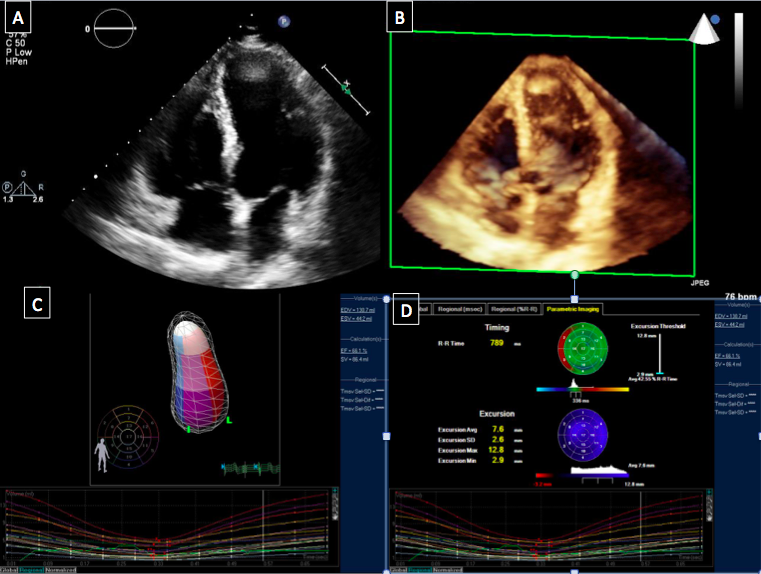Image resolution: width=761 pixels, height=574 pixels.
Task: Click the human body orientation figure in panel C
Action: click(102, 455)
